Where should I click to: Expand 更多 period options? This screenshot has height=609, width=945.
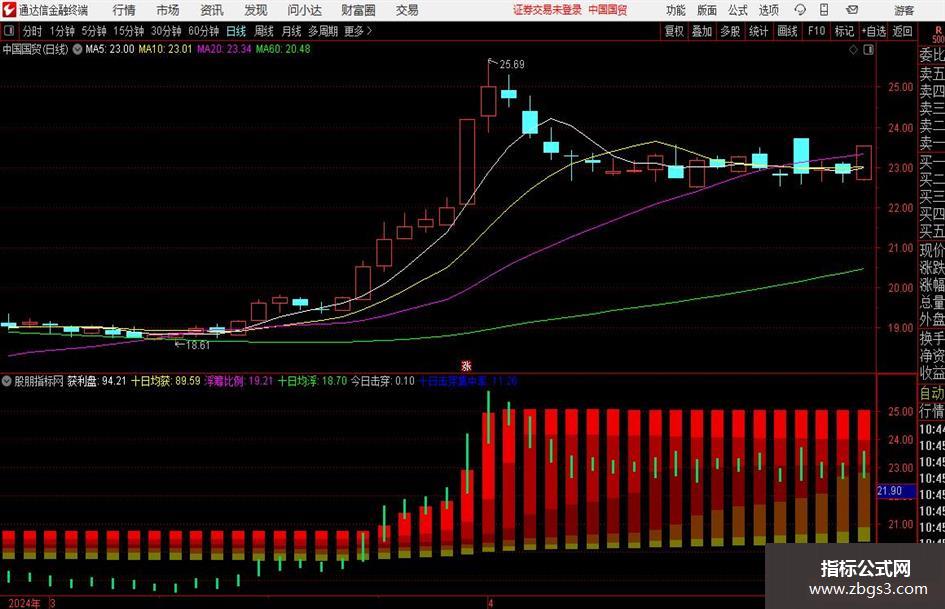point(358,31)
